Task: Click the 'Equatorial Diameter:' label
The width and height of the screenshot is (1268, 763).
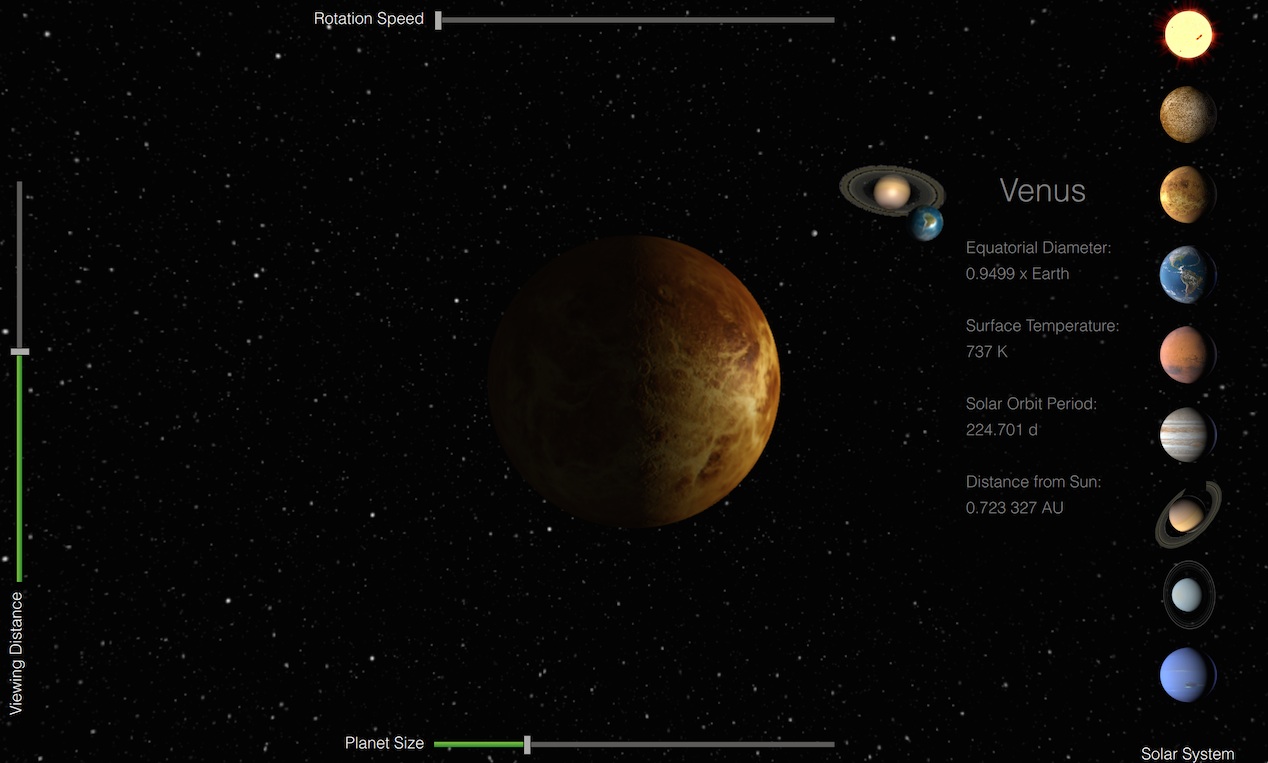Action: (1039, 247)
